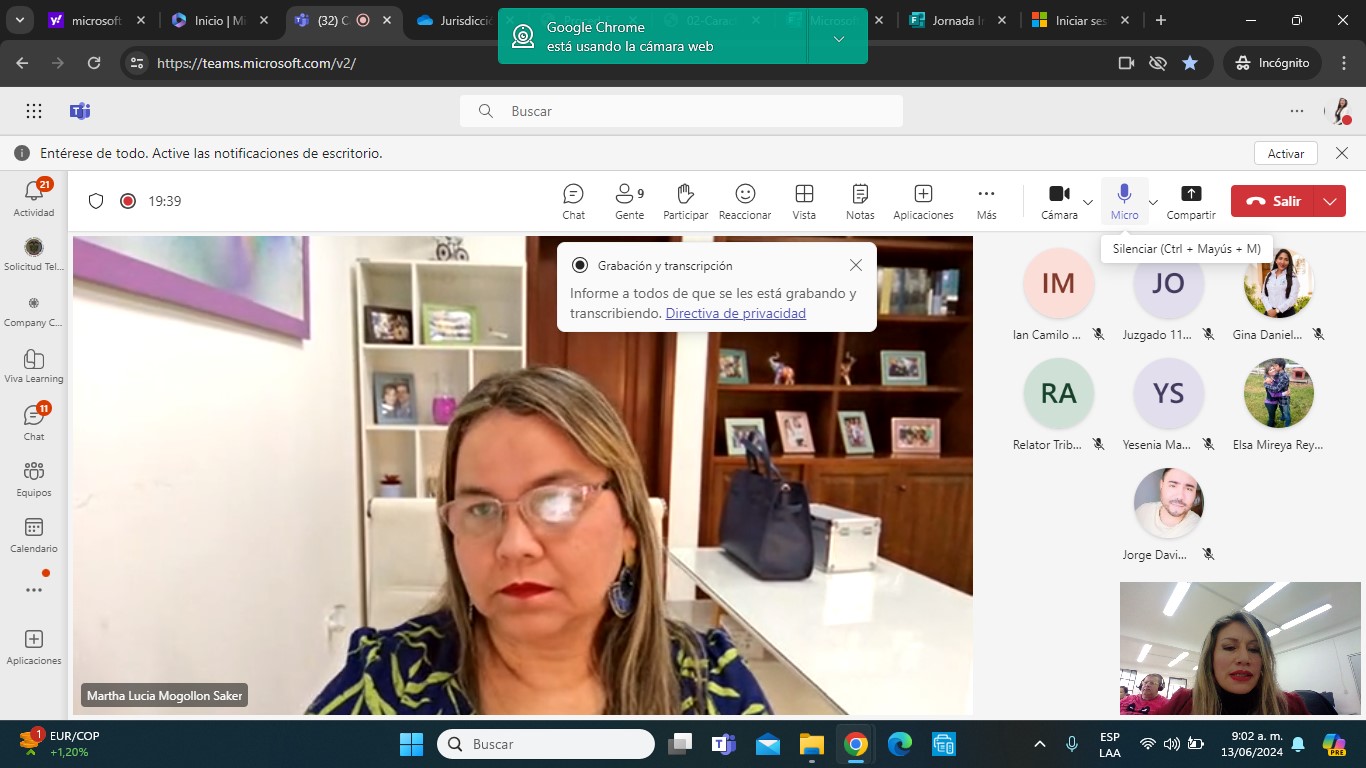Open the meeting Notas
The width and height of the screenshot is (1366, 768).
[860, 201]
